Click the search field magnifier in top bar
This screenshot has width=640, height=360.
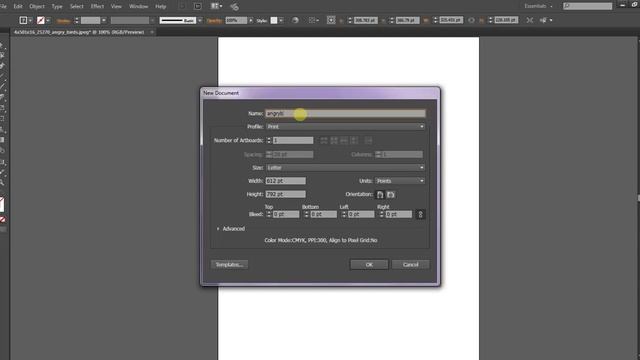coord(567,6)
